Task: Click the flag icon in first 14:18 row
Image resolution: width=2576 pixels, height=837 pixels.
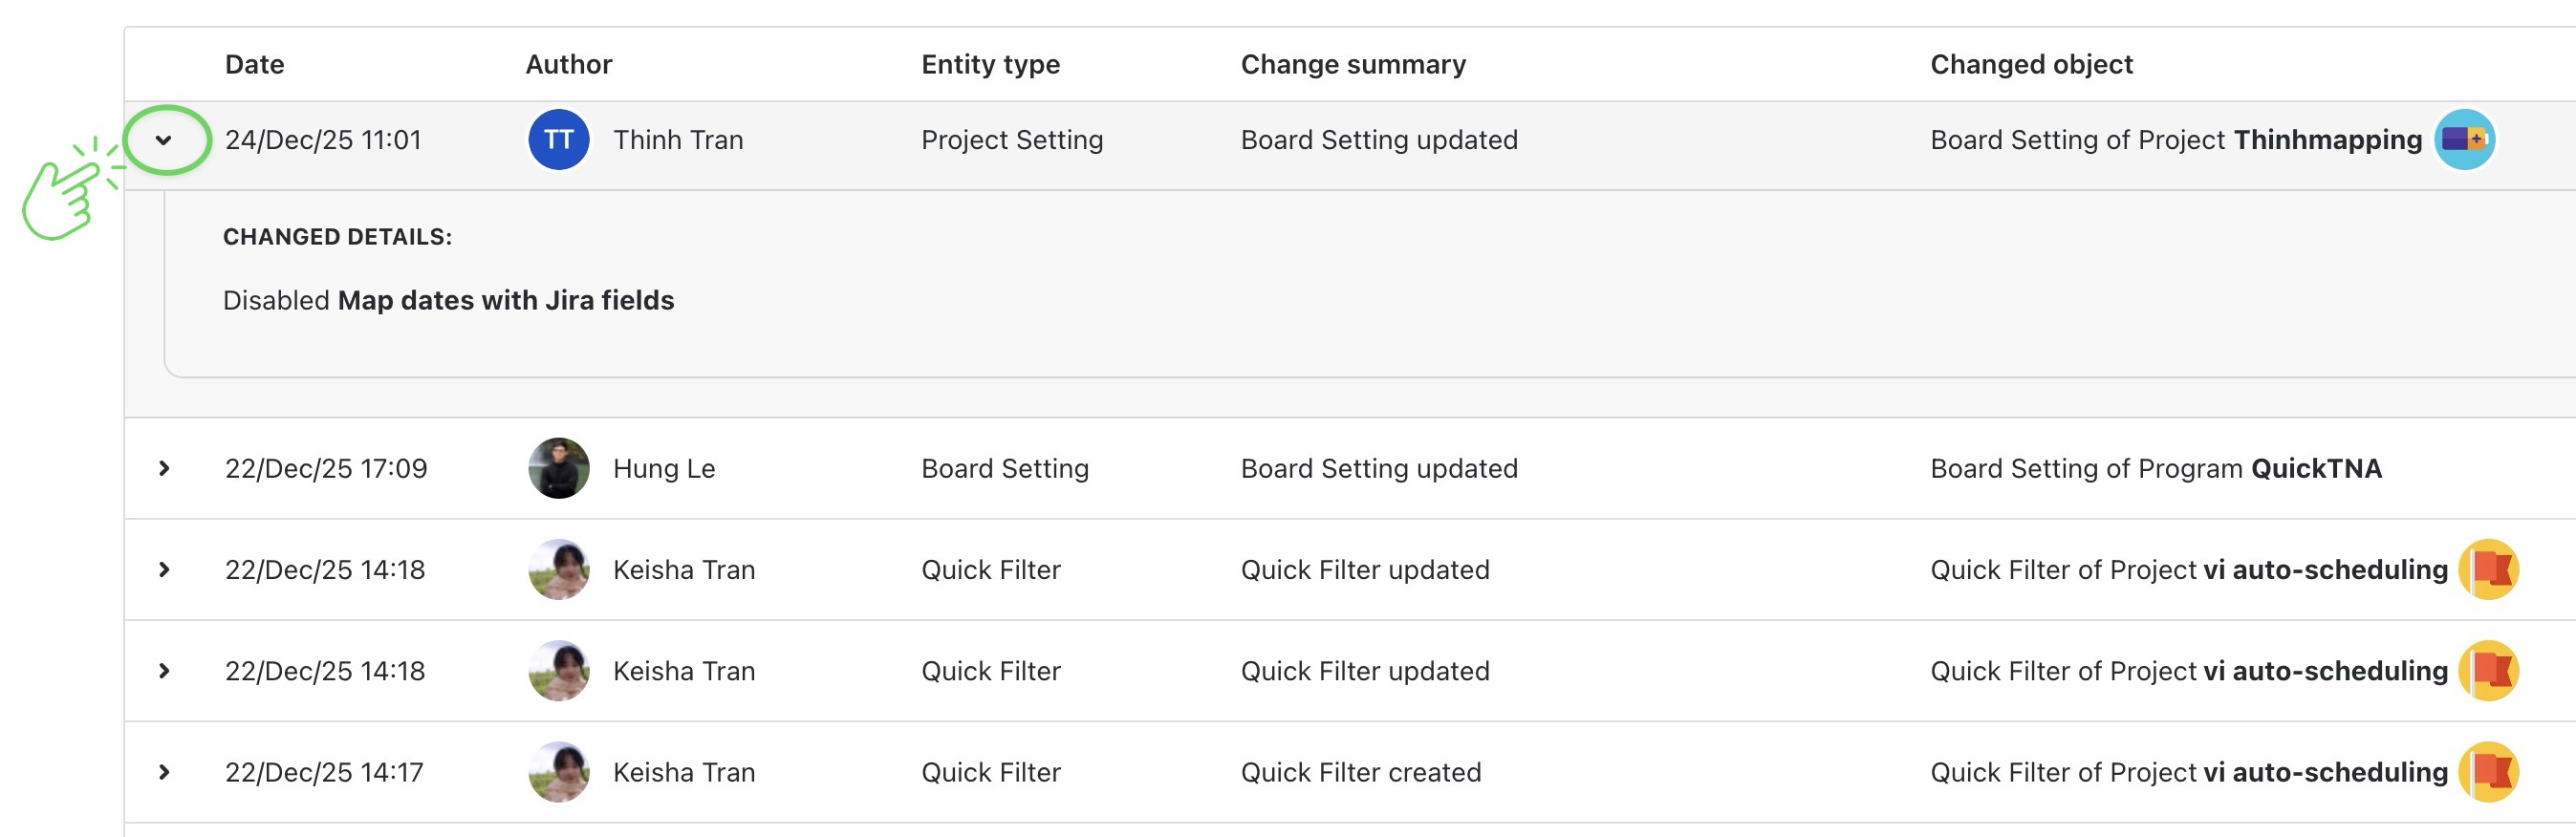Action: 2488,570
